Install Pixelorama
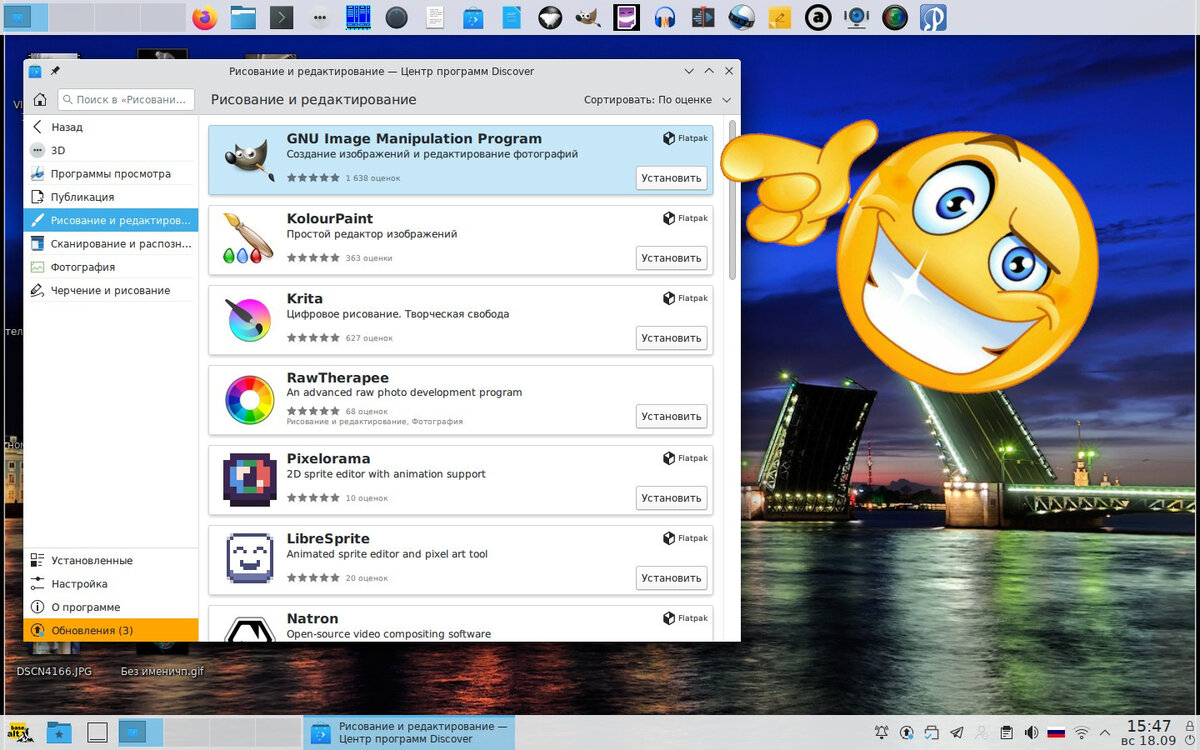This screenshot has width=1200, height=750. 671,498
